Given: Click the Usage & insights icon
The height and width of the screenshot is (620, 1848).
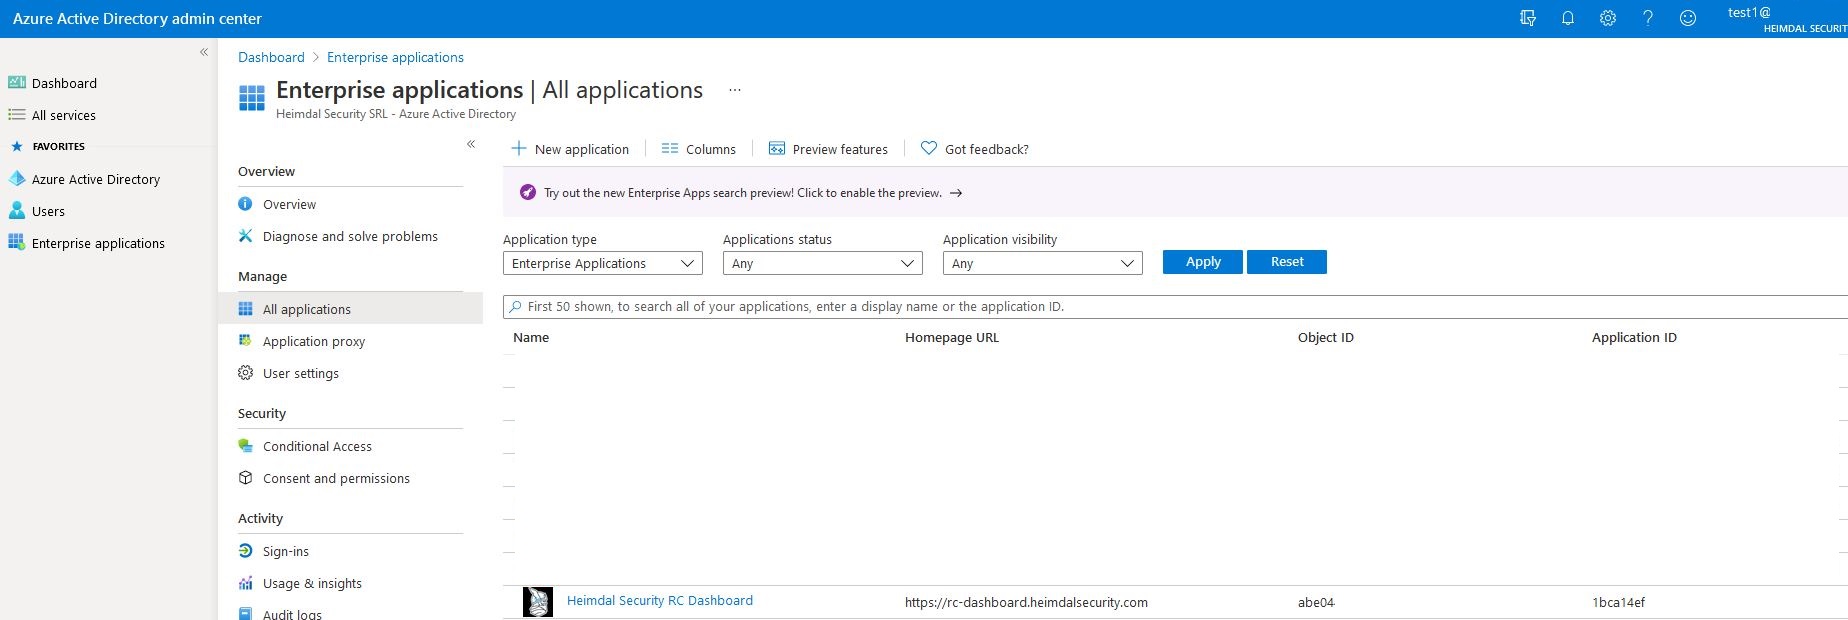Looking at the screenshot, I should [246, 583].
